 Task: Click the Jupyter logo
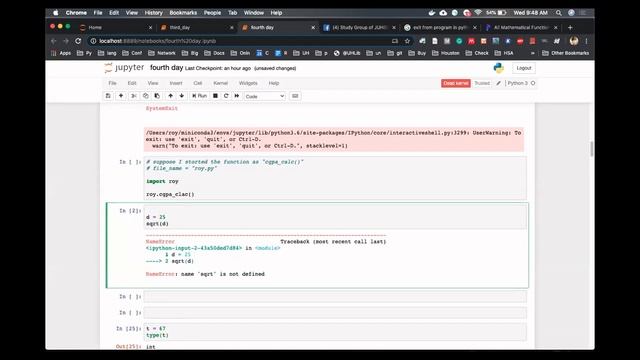point(124,68)
